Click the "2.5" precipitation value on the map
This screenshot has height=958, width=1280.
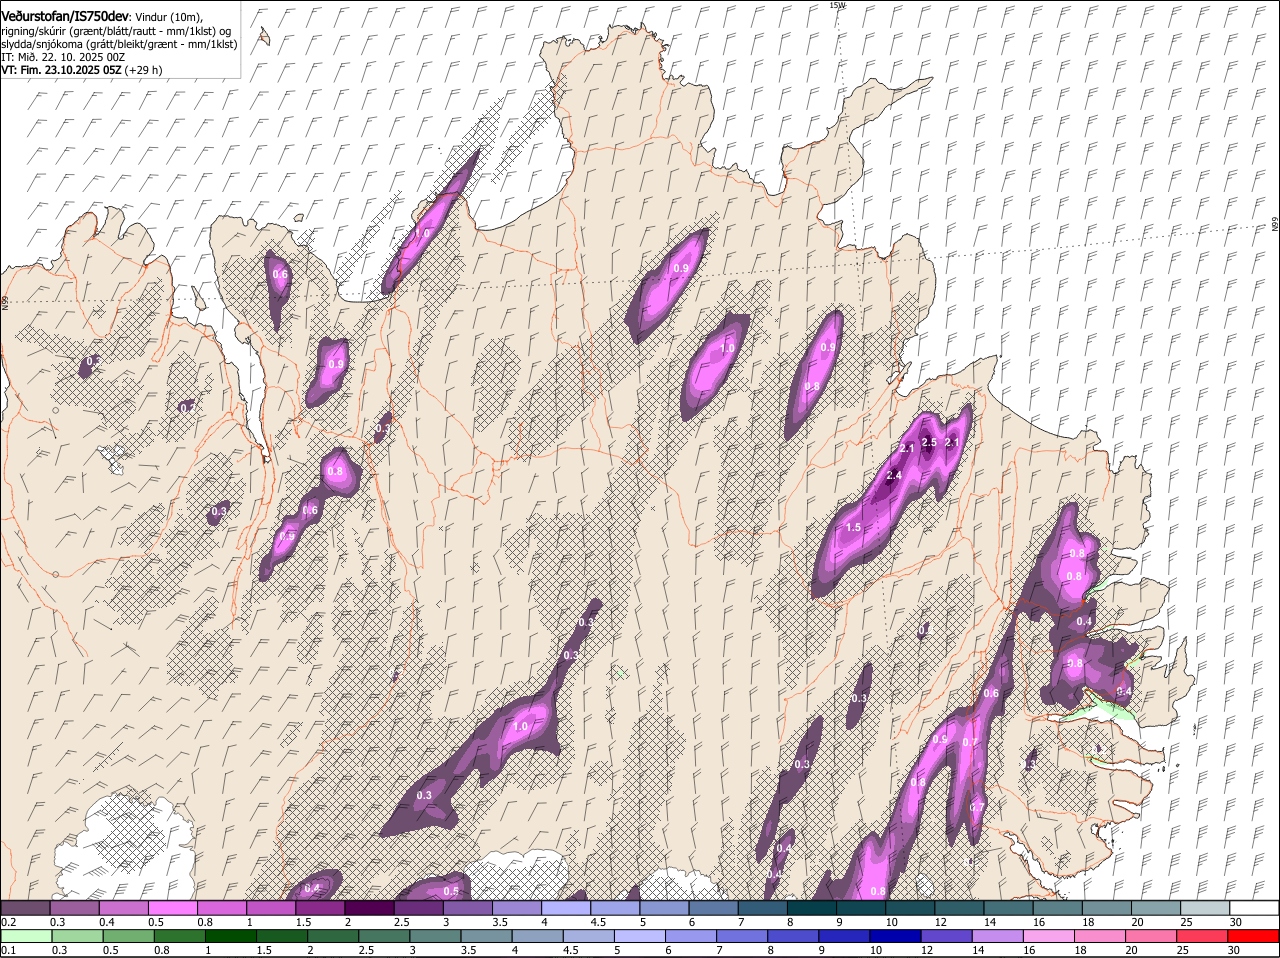(929, 442)
